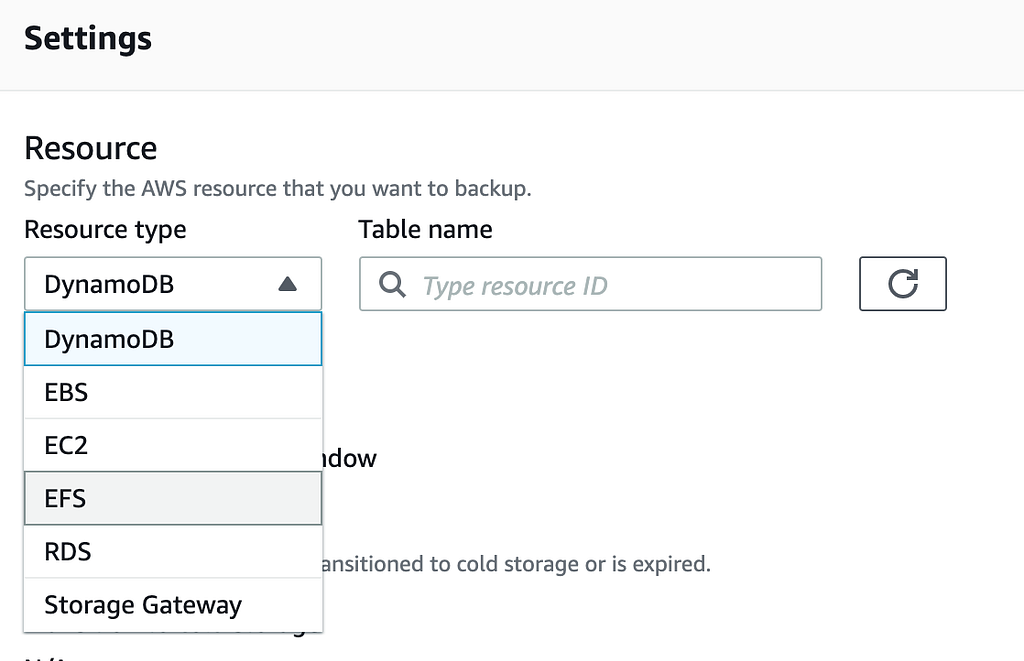This screenshot has width=1024, height=661.
Task: Click the Resource section heading
Action: click(91, 148)
